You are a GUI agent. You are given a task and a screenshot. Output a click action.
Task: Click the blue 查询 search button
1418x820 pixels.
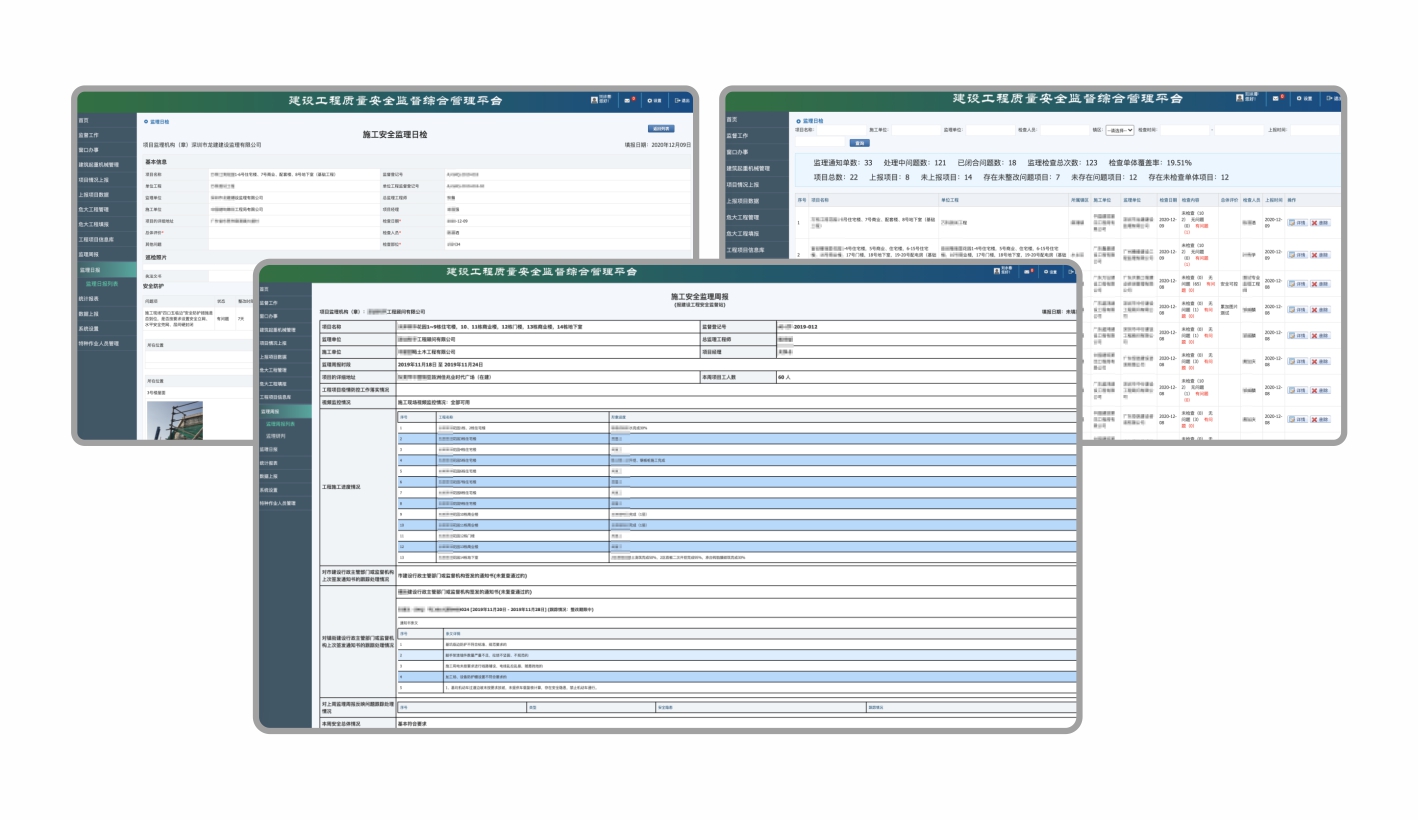(859, 143)
